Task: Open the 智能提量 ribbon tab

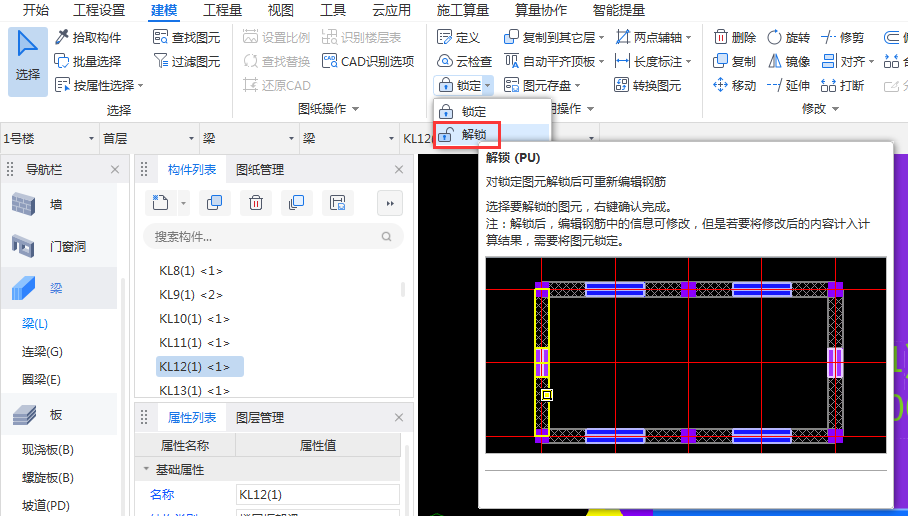Action: point(618,10)
